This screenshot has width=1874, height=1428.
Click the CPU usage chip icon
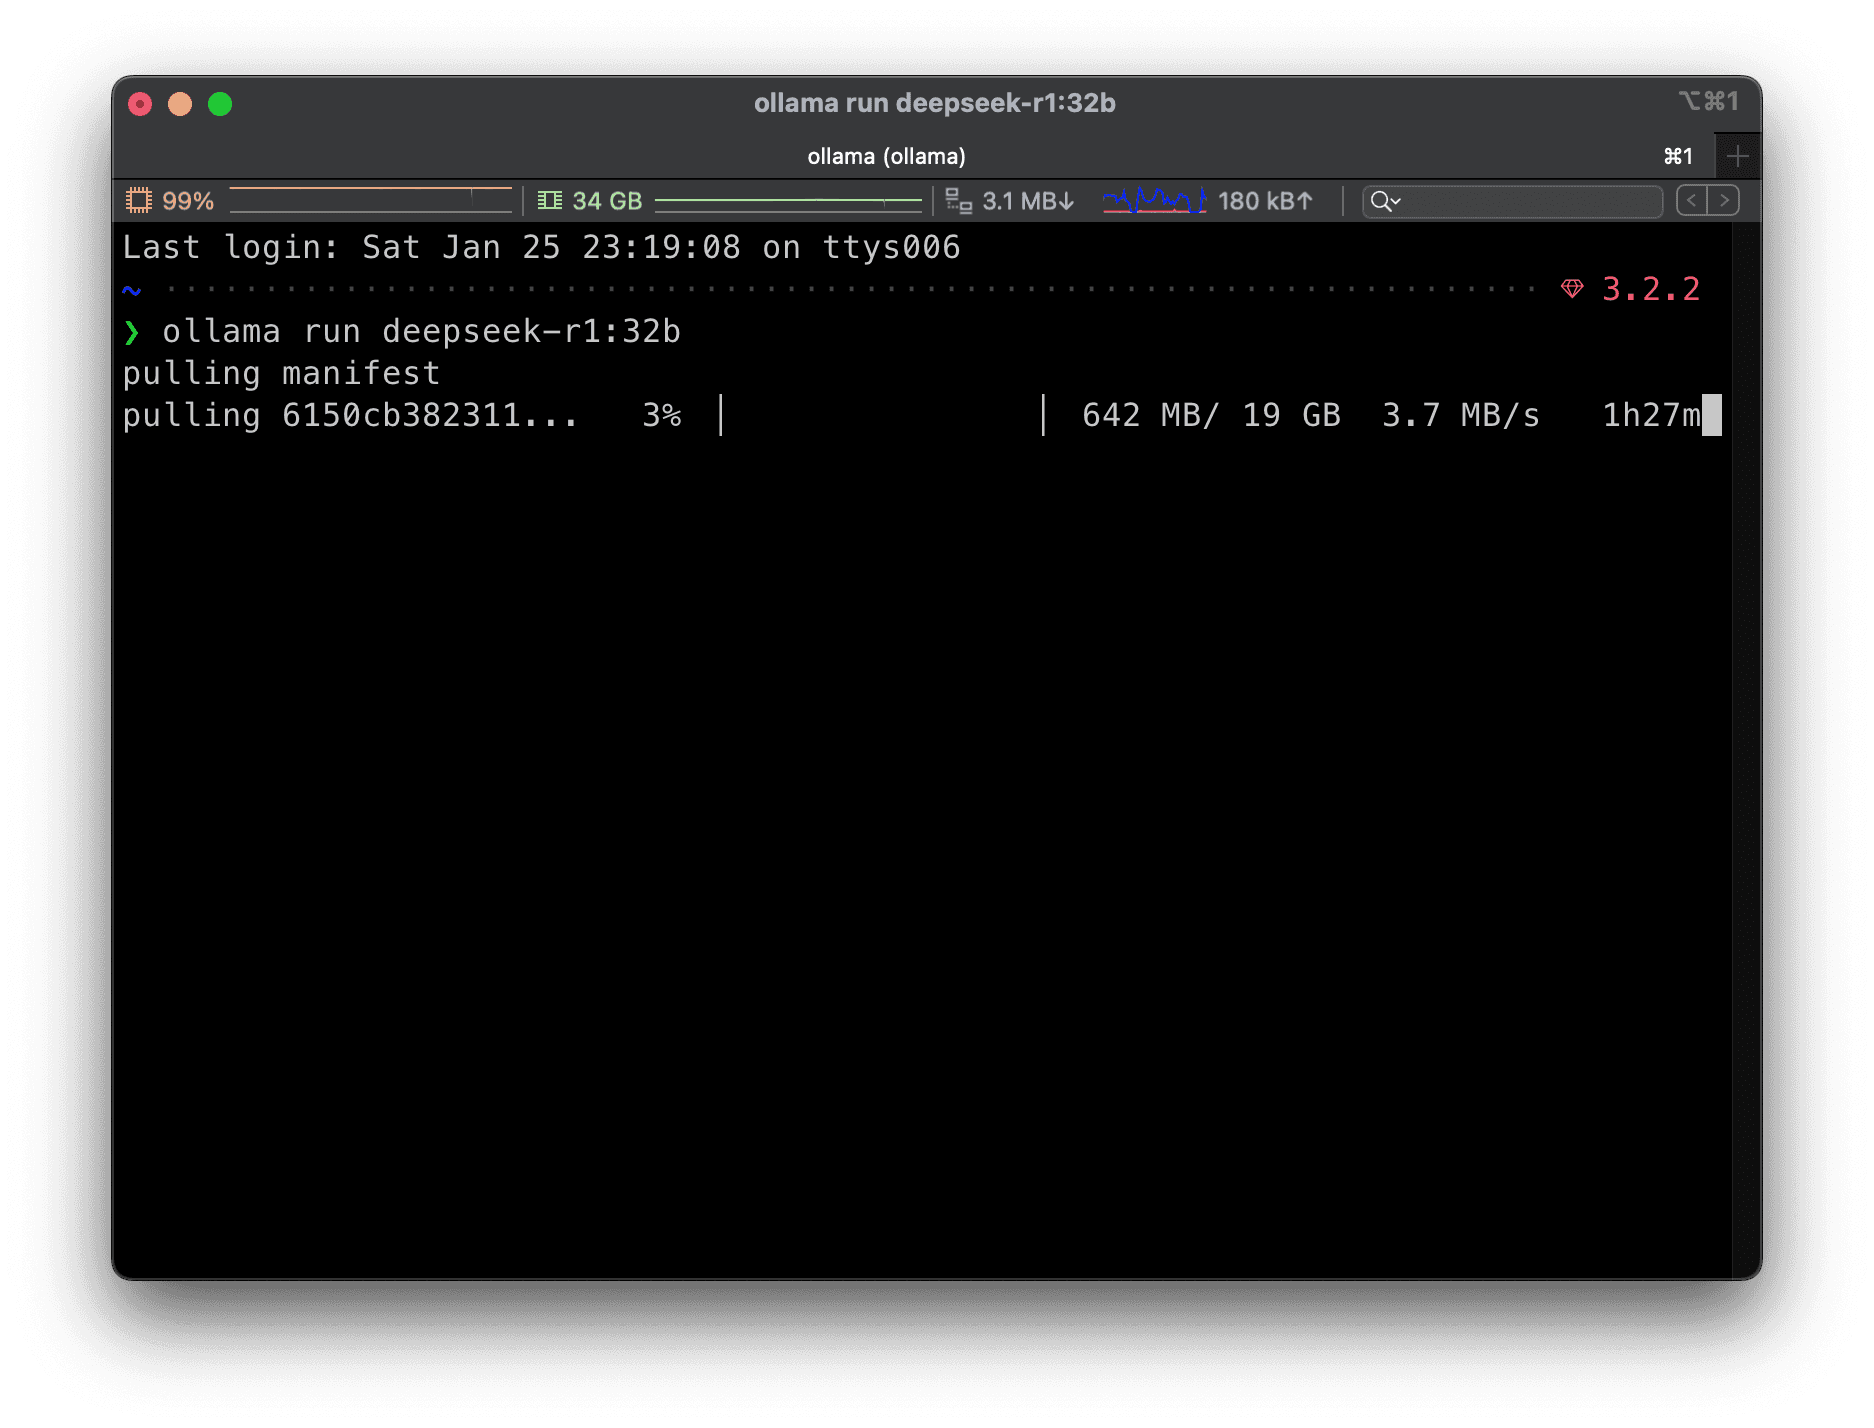pyautogui.click(x=138, y=201)
